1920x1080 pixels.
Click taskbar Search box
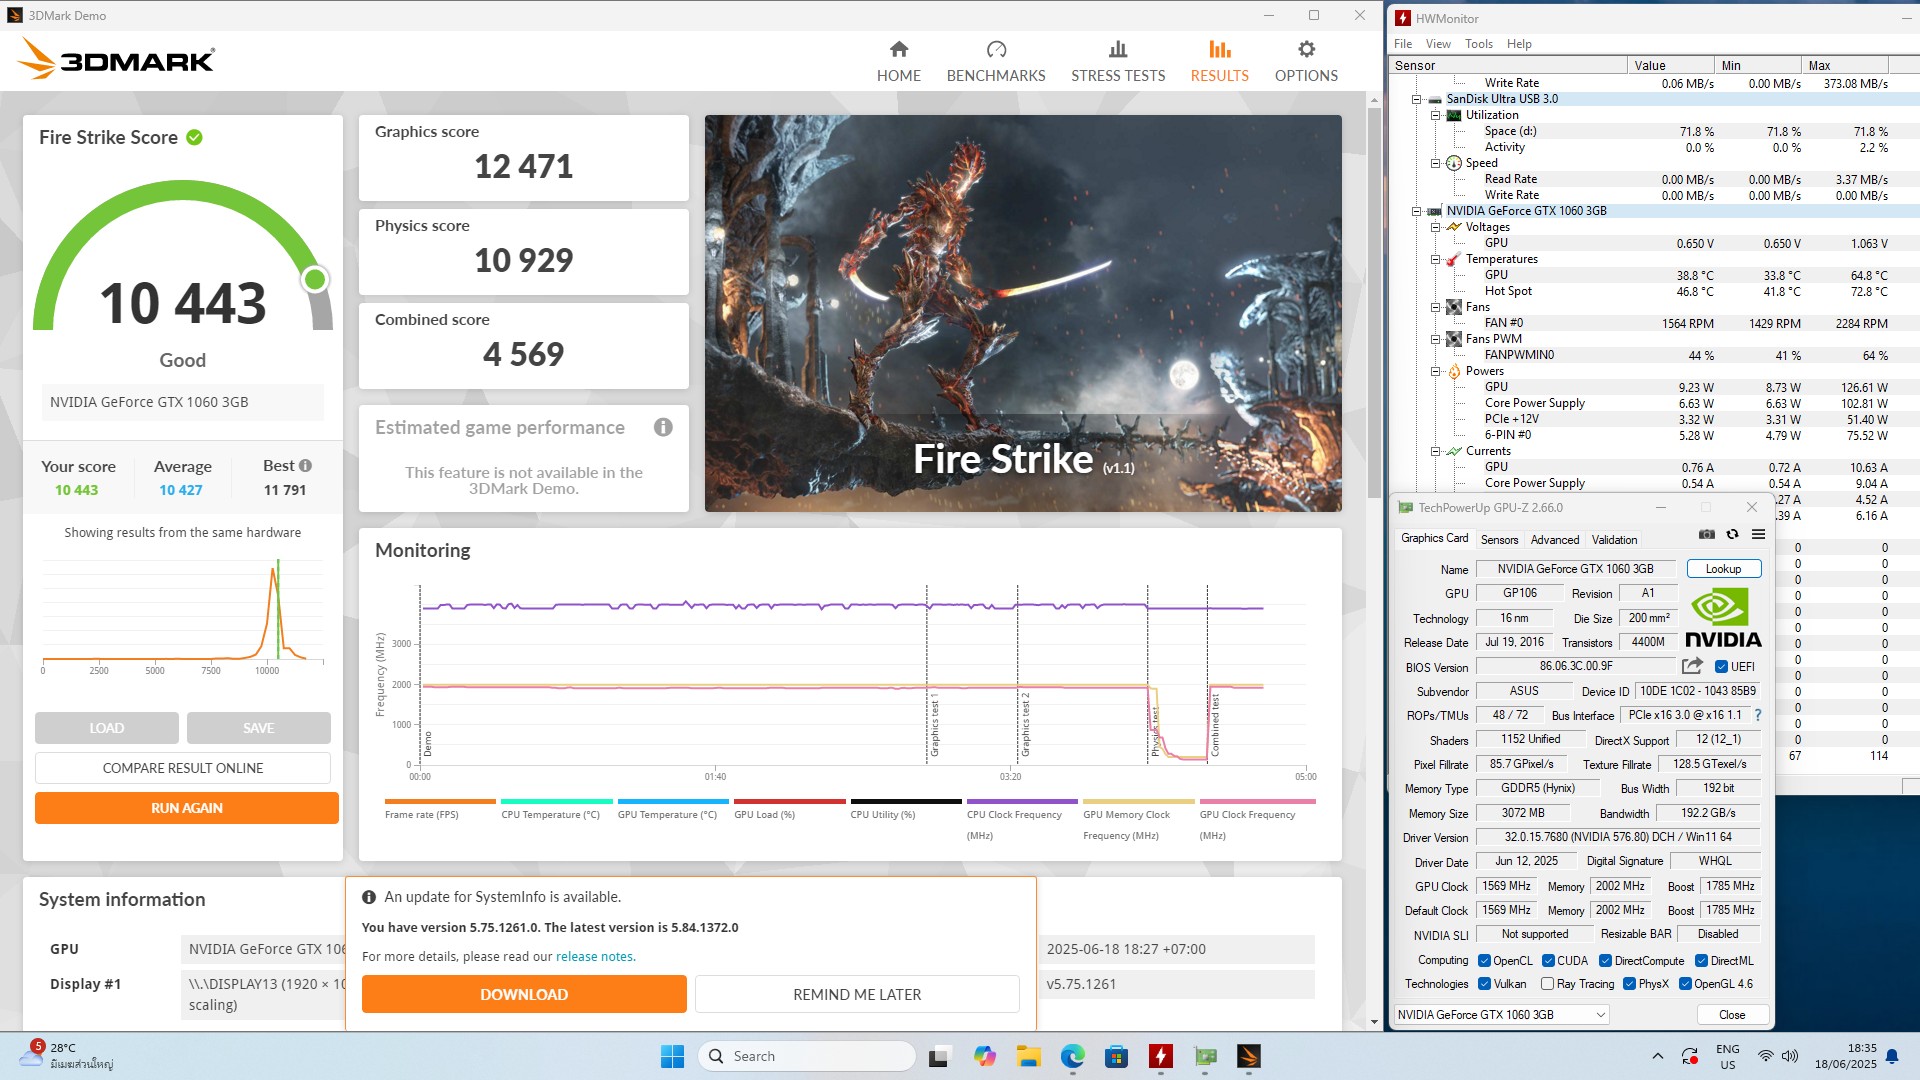coord(806,1056)
